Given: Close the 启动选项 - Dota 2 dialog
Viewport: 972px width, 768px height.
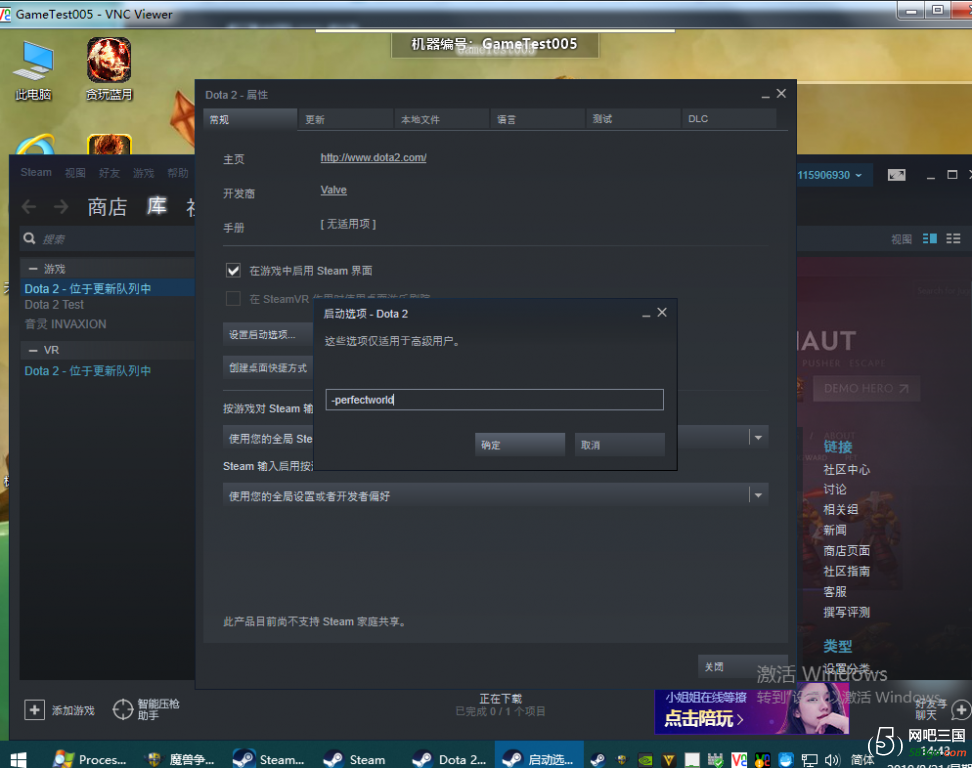Looking at the screenshot, I should [662, 312].
